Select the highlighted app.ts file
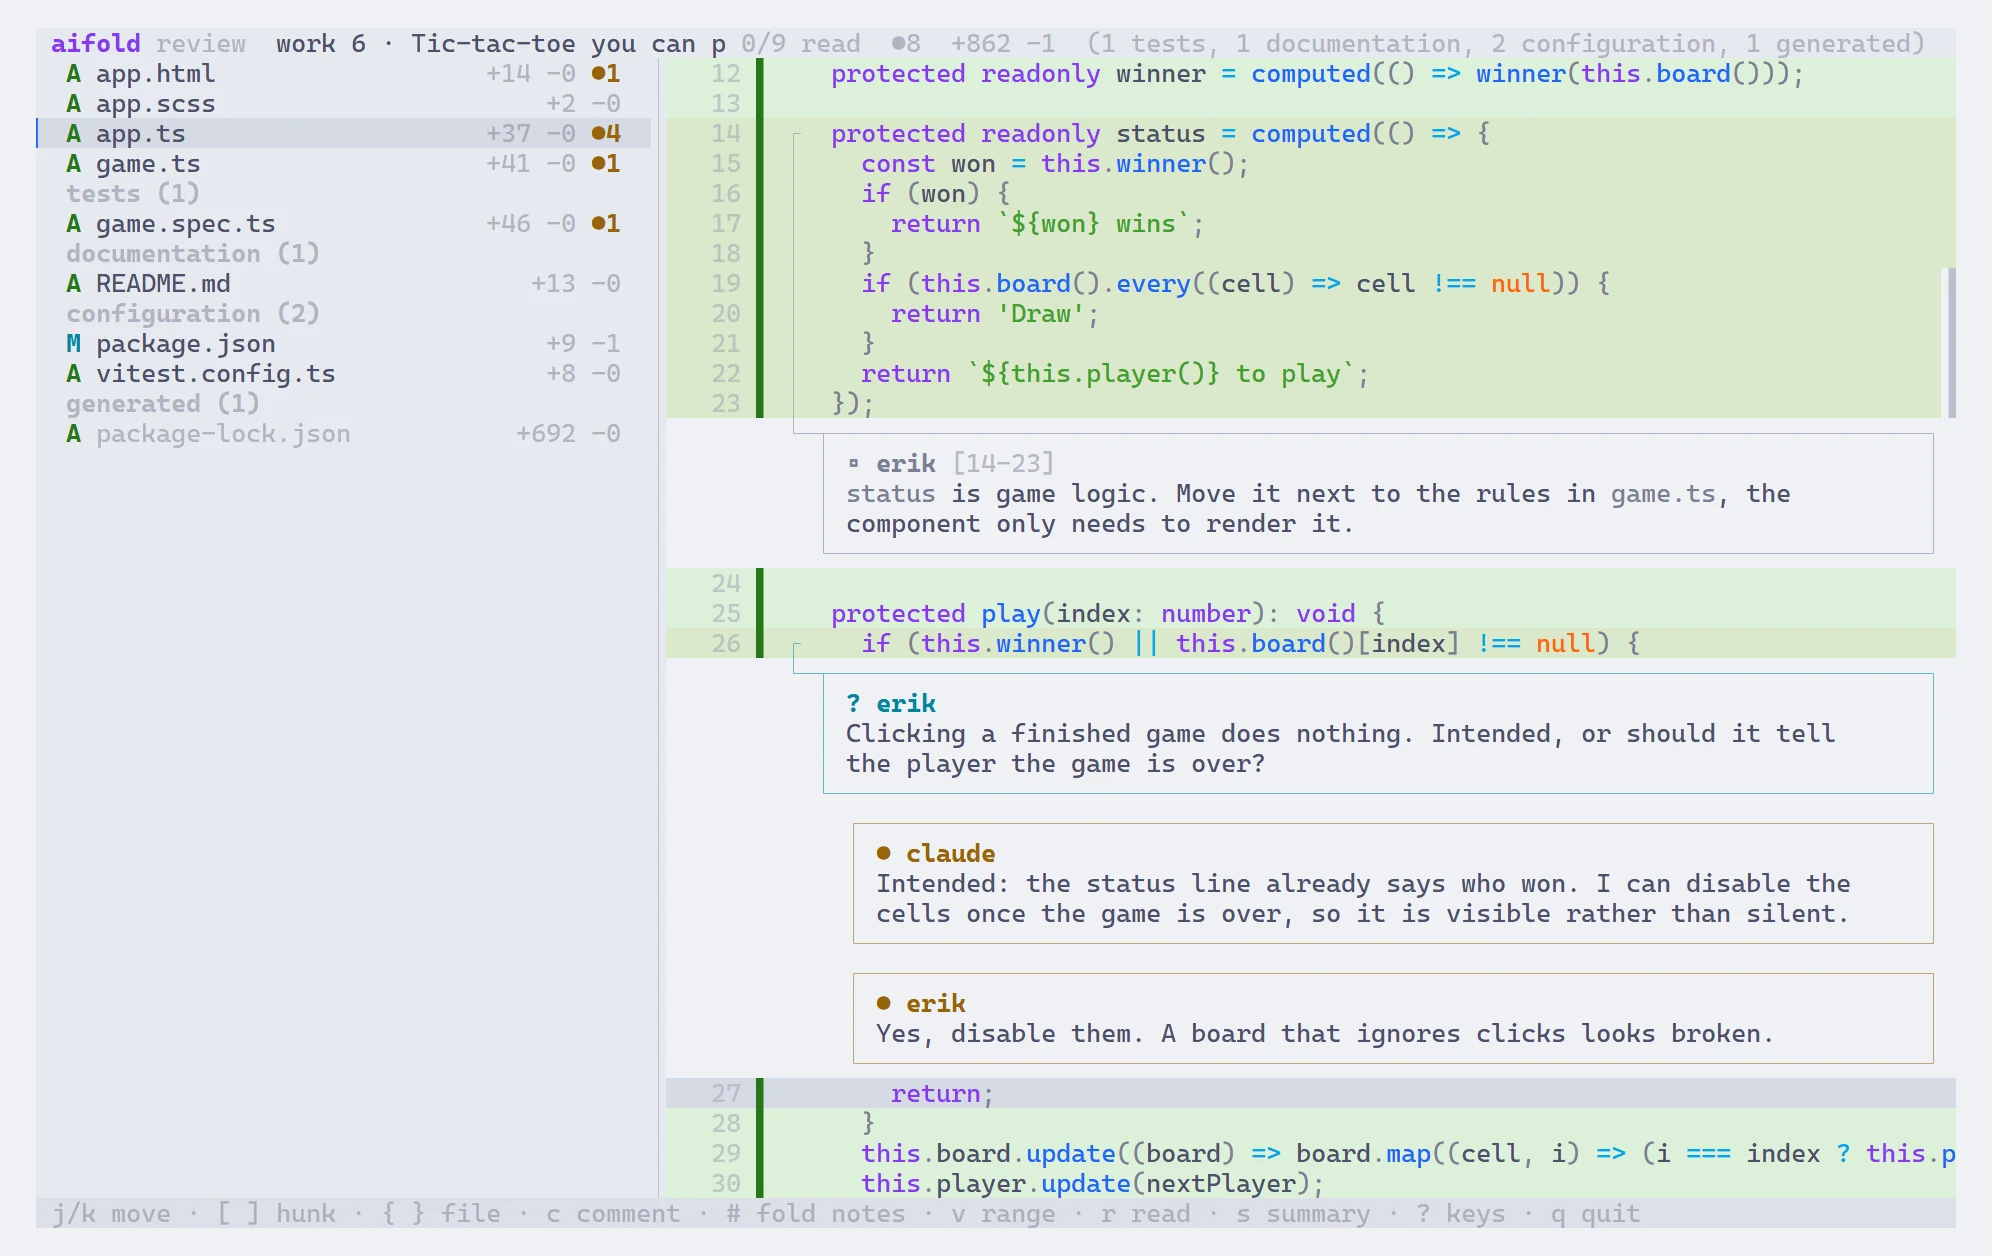 (343, 134)
